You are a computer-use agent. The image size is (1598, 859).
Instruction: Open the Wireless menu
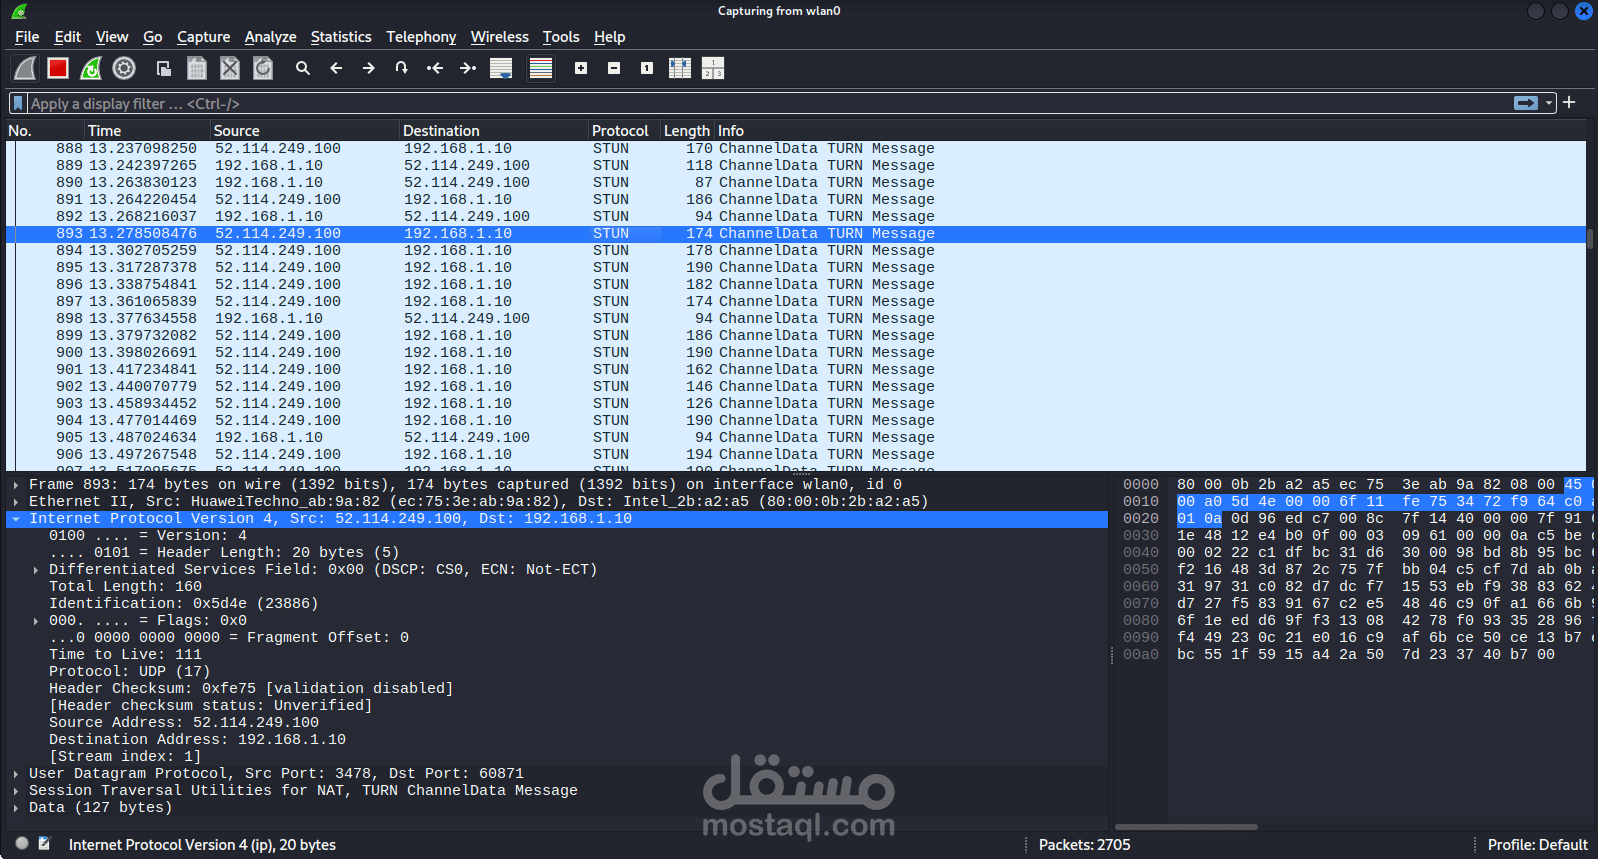coord(499,37)
